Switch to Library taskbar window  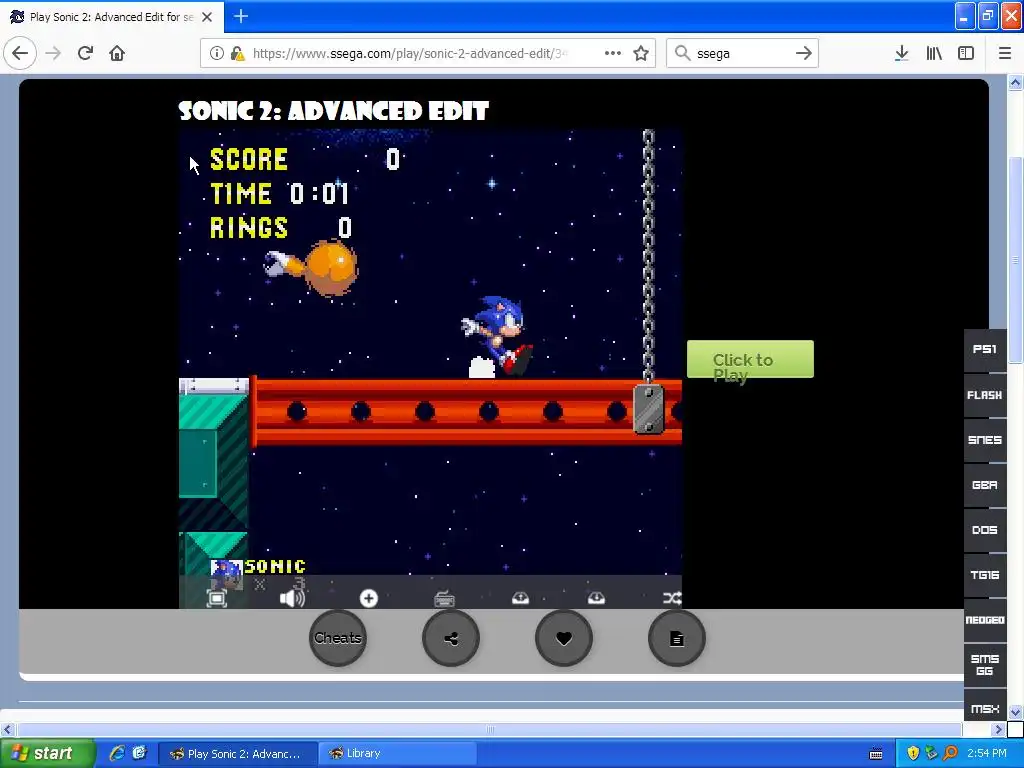[x=398, y=754]
